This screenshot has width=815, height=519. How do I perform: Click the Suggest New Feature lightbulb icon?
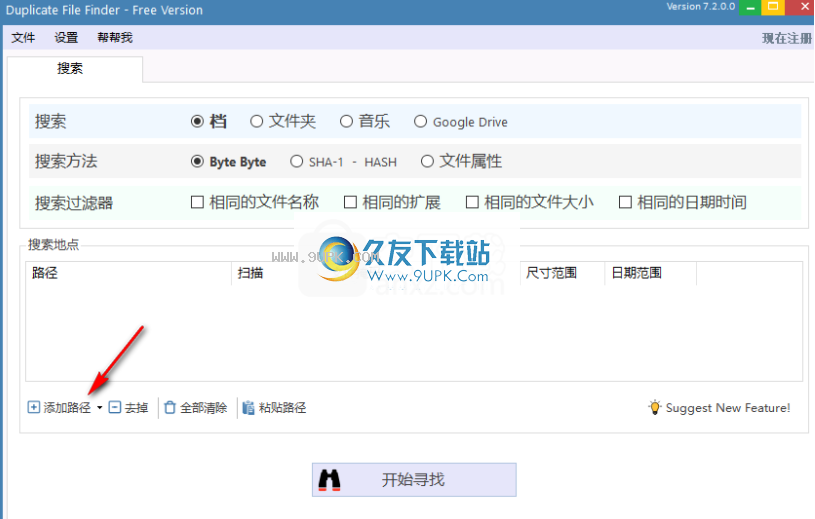pos(655,407)
